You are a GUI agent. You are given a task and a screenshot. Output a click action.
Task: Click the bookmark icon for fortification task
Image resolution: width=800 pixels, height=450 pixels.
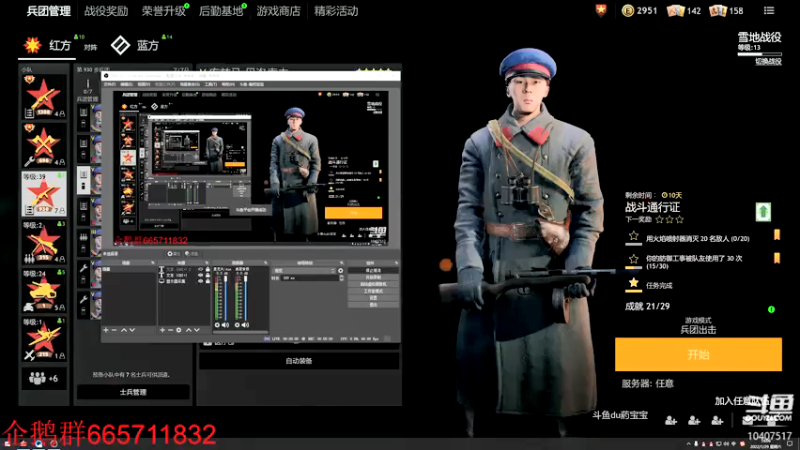[777, 258]
